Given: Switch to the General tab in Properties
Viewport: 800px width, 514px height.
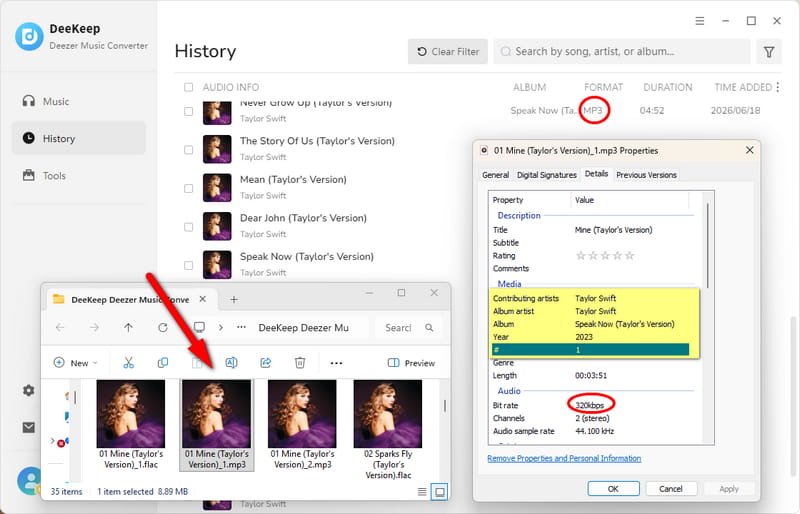Looking at the screenshot, I should tap(495, 175).
